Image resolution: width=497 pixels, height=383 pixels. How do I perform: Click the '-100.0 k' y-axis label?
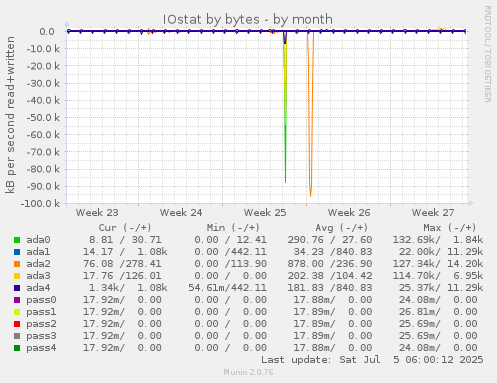(40, 203)
